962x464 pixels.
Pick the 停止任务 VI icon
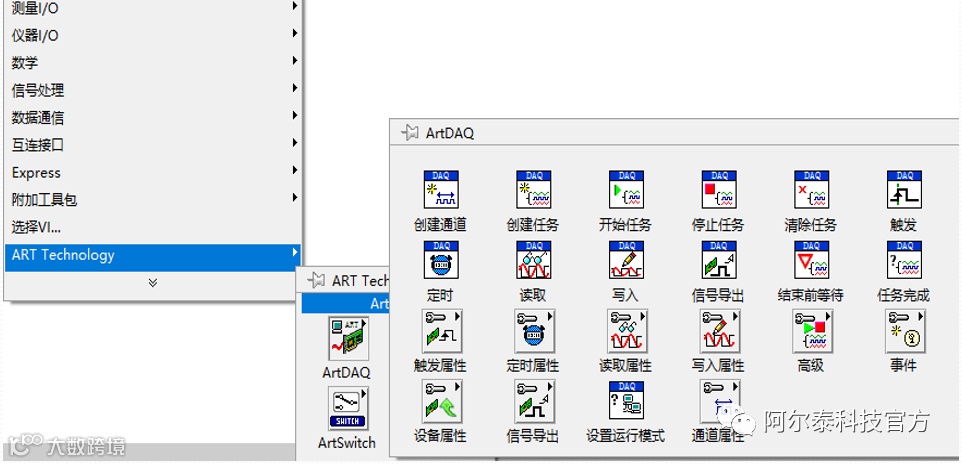point(719,190)
